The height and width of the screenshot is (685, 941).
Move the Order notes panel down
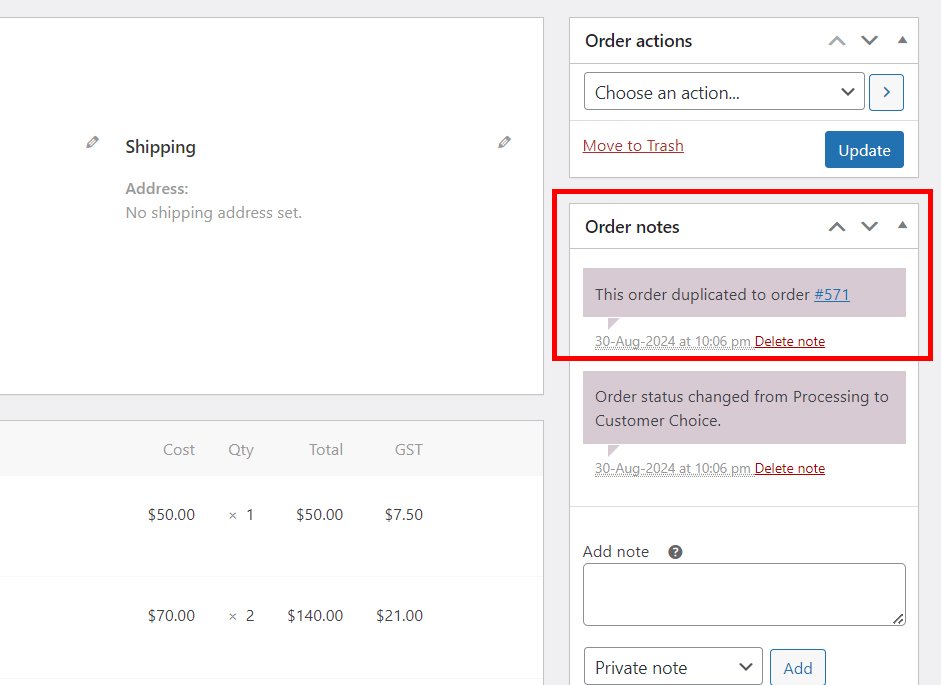tap(869, 226)
